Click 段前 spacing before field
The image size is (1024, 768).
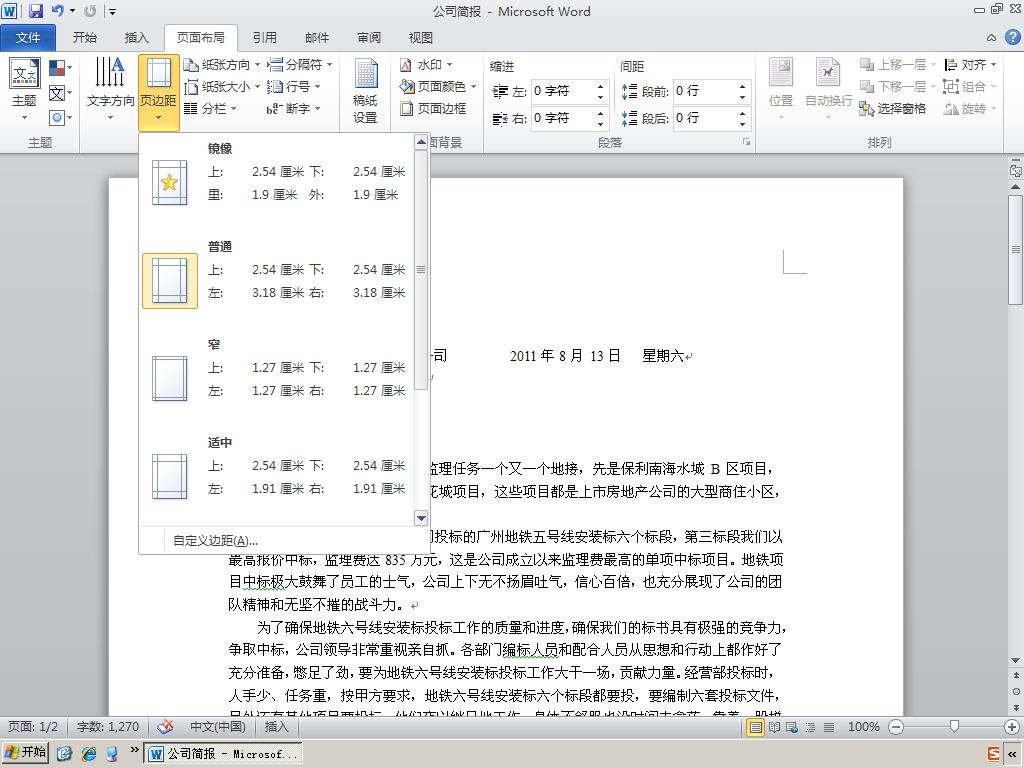click(x=704, y=91)
